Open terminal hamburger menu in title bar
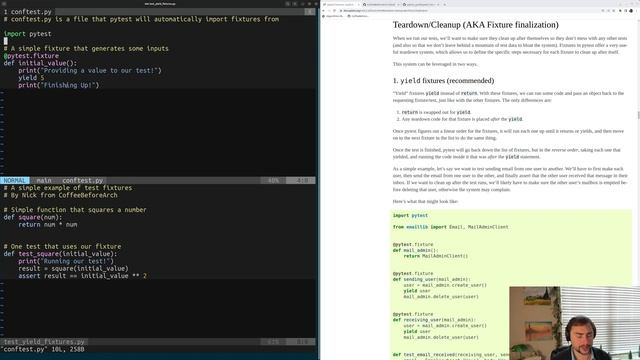Image resolution: width=640 pixels, height=360 pixels. (x=295, y=4)
